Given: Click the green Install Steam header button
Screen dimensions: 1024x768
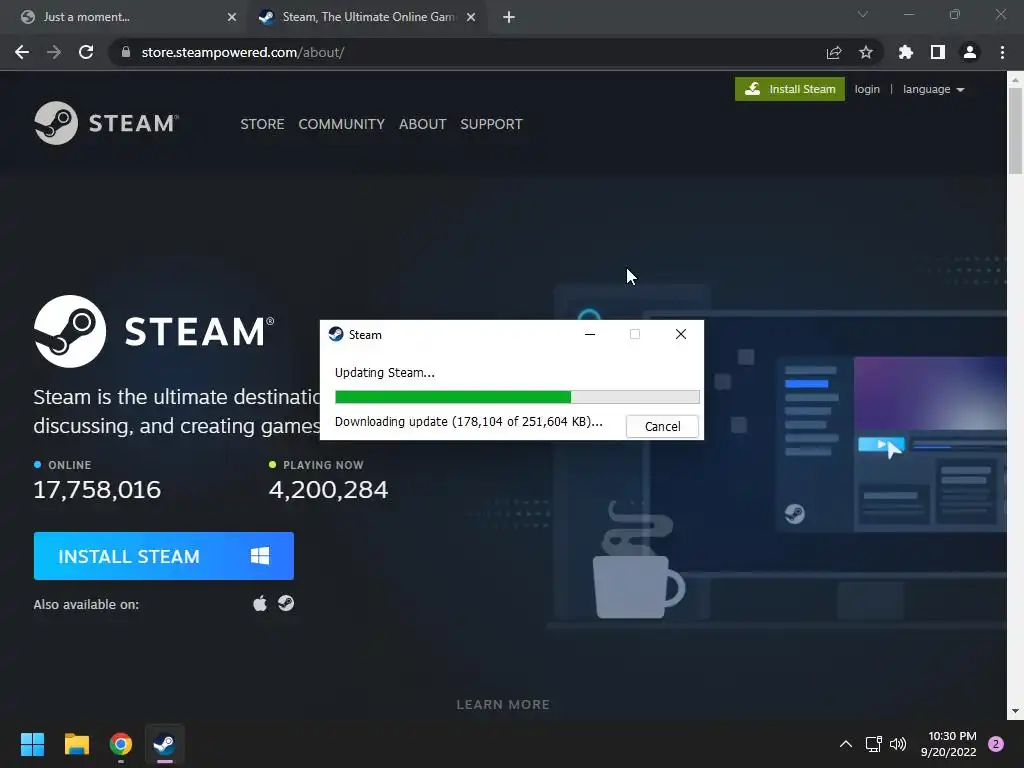Looking at the screenshot, I should tap(790, 89).
